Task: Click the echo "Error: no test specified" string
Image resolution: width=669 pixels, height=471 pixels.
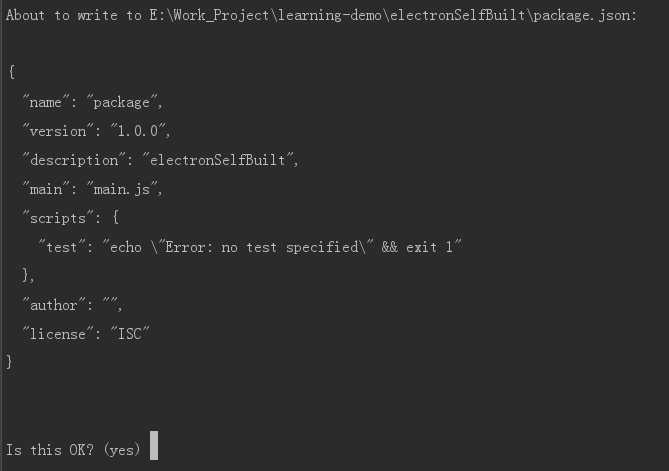Action: 279,247
